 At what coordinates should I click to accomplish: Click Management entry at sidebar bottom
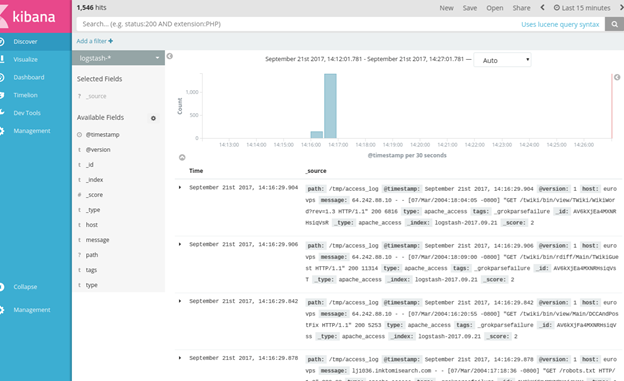[x=32, y=310]
